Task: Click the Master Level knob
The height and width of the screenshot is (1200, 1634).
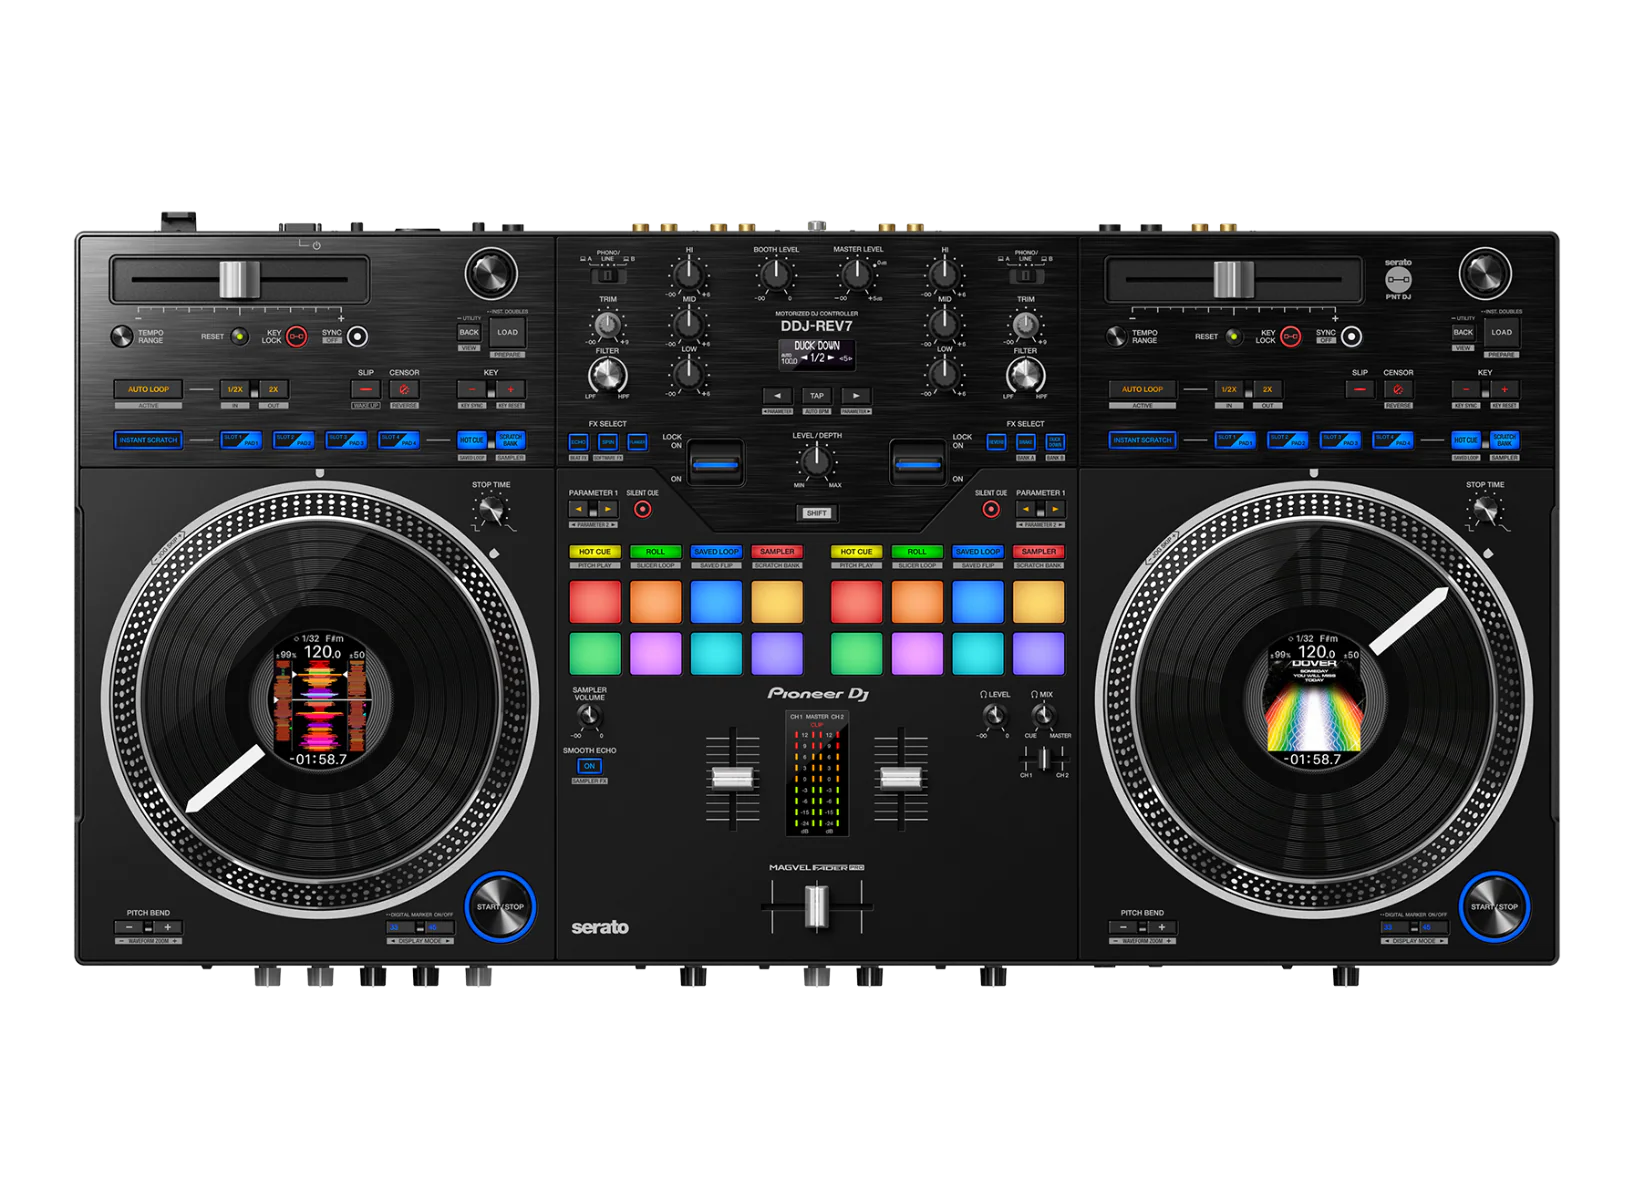Action: pyautogui.click(x=856, y=274)
